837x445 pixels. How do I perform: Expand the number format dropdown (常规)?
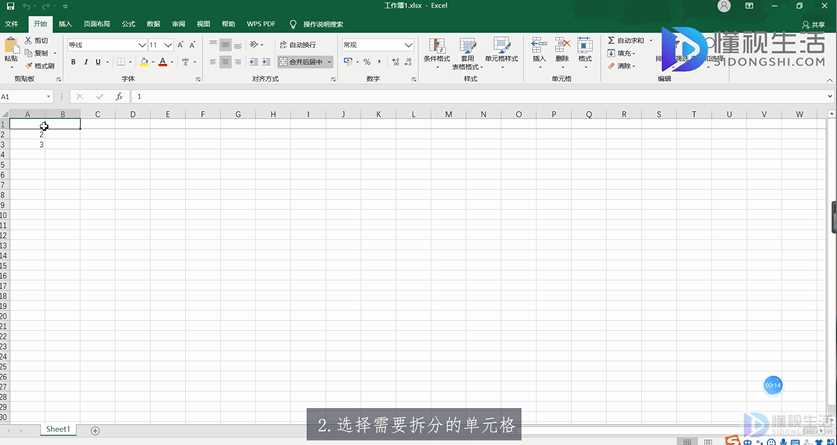pos(408,45)
